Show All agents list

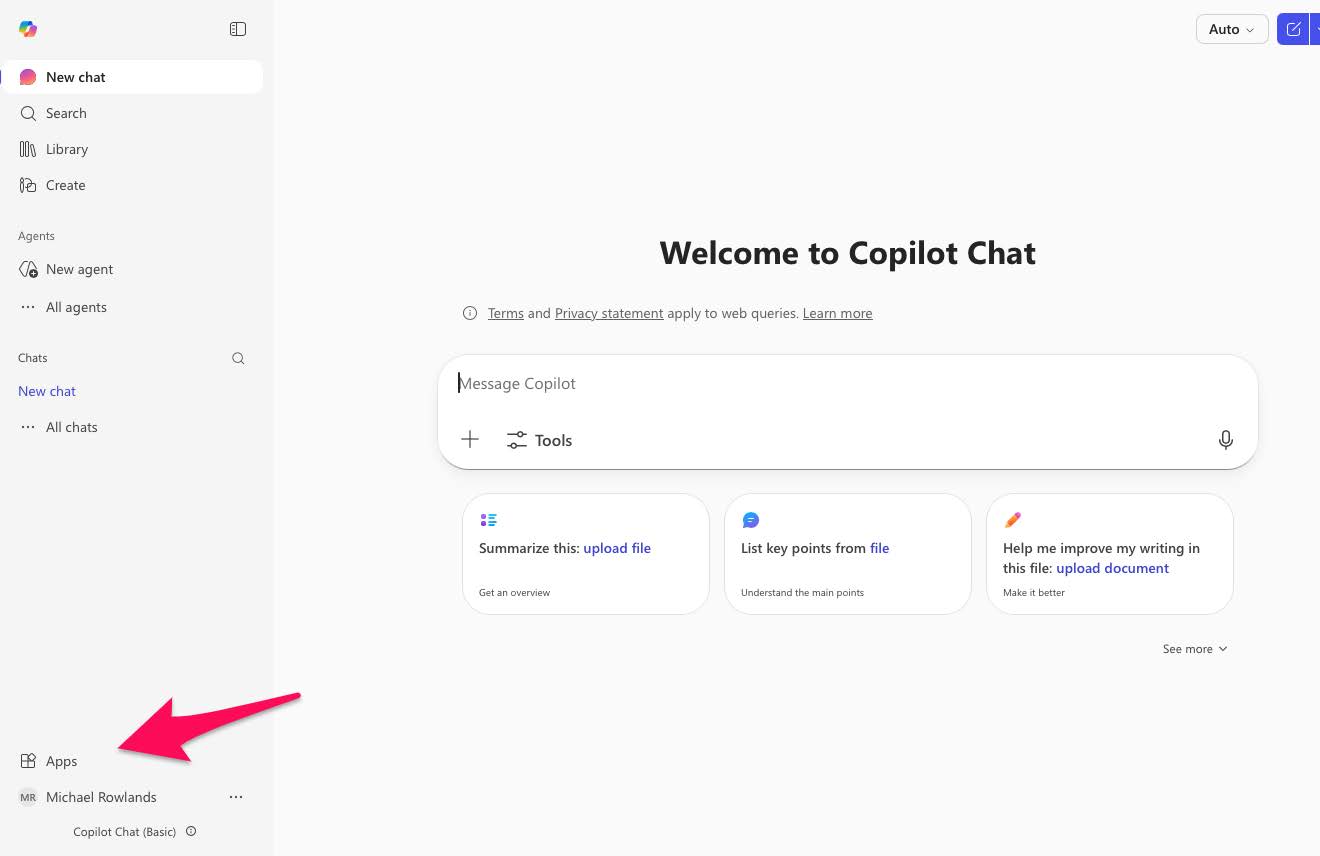pos(76,307)
